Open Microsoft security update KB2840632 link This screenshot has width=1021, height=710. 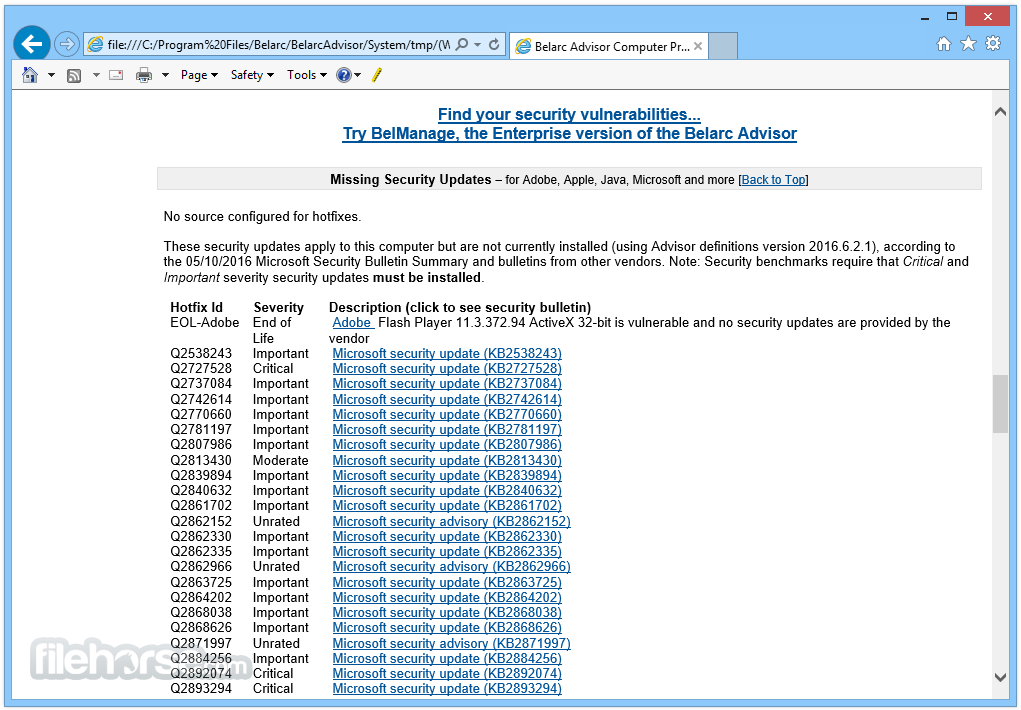447,490
